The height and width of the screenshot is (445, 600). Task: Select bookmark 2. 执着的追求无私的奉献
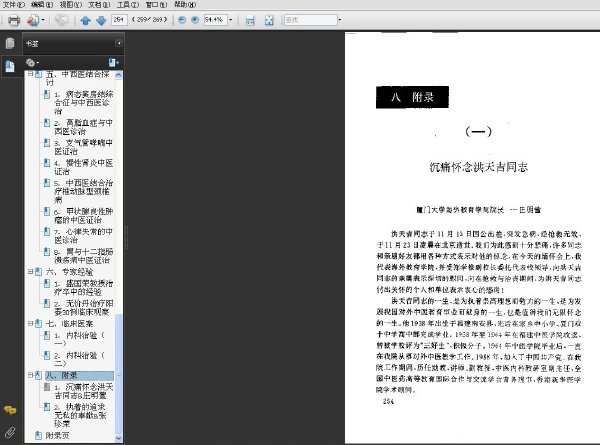[80, 415]
